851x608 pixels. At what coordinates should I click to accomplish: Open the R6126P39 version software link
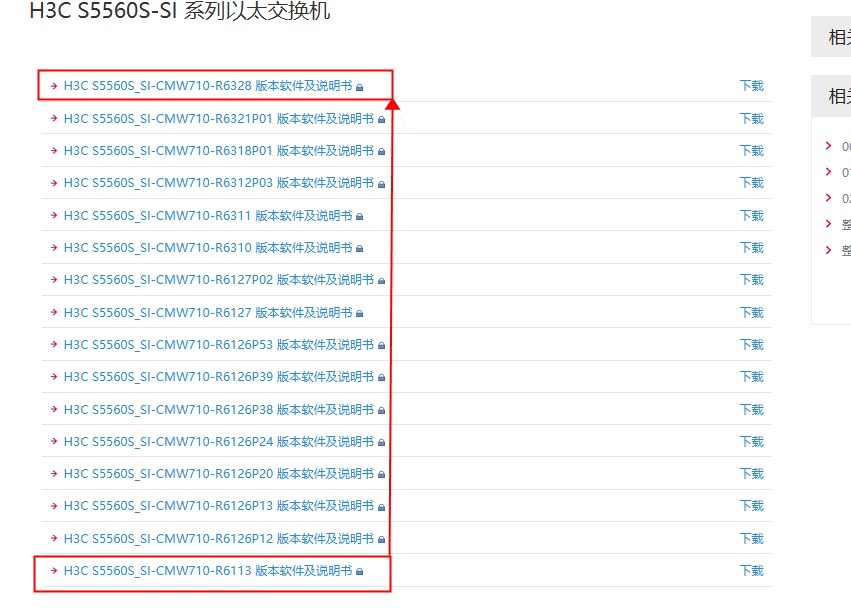coord(219,377)
